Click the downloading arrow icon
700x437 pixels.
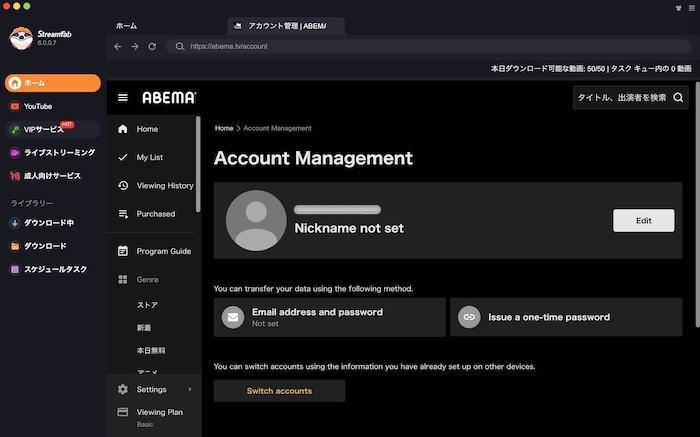15,223
